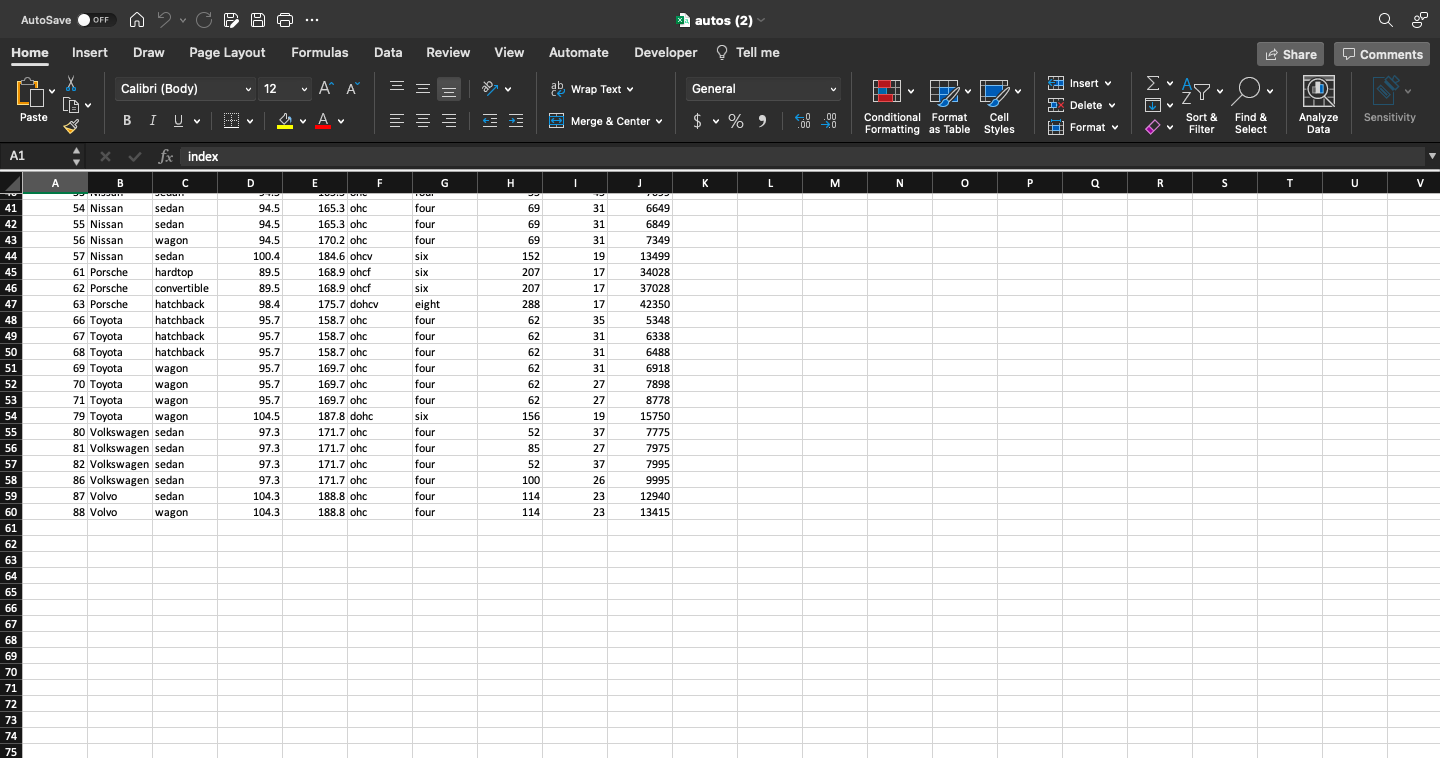The width and height of the screenshot is (1440, 758).
Task: Toggle bold formatting
Action: tap(126, 120)
